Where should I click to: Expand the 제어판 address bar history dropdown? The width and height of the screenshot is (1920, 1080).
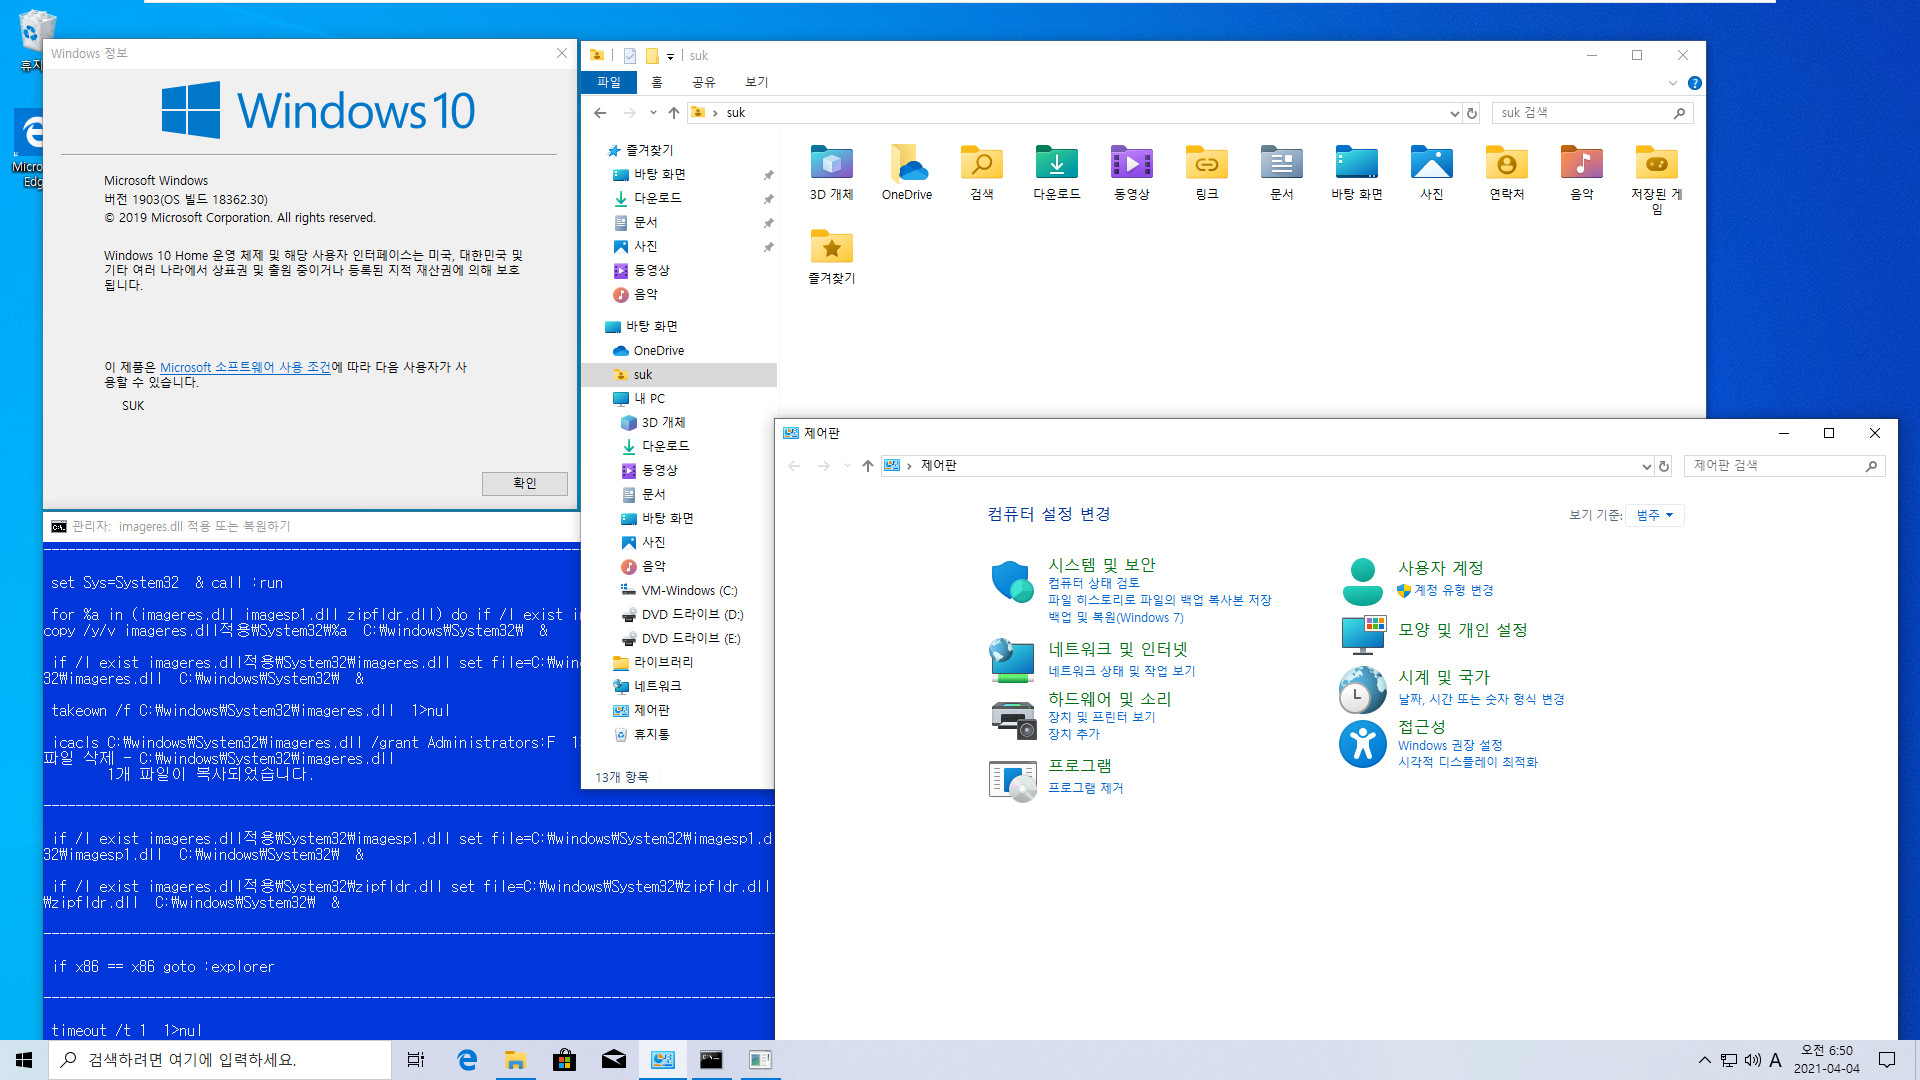tap(1647, 466)
